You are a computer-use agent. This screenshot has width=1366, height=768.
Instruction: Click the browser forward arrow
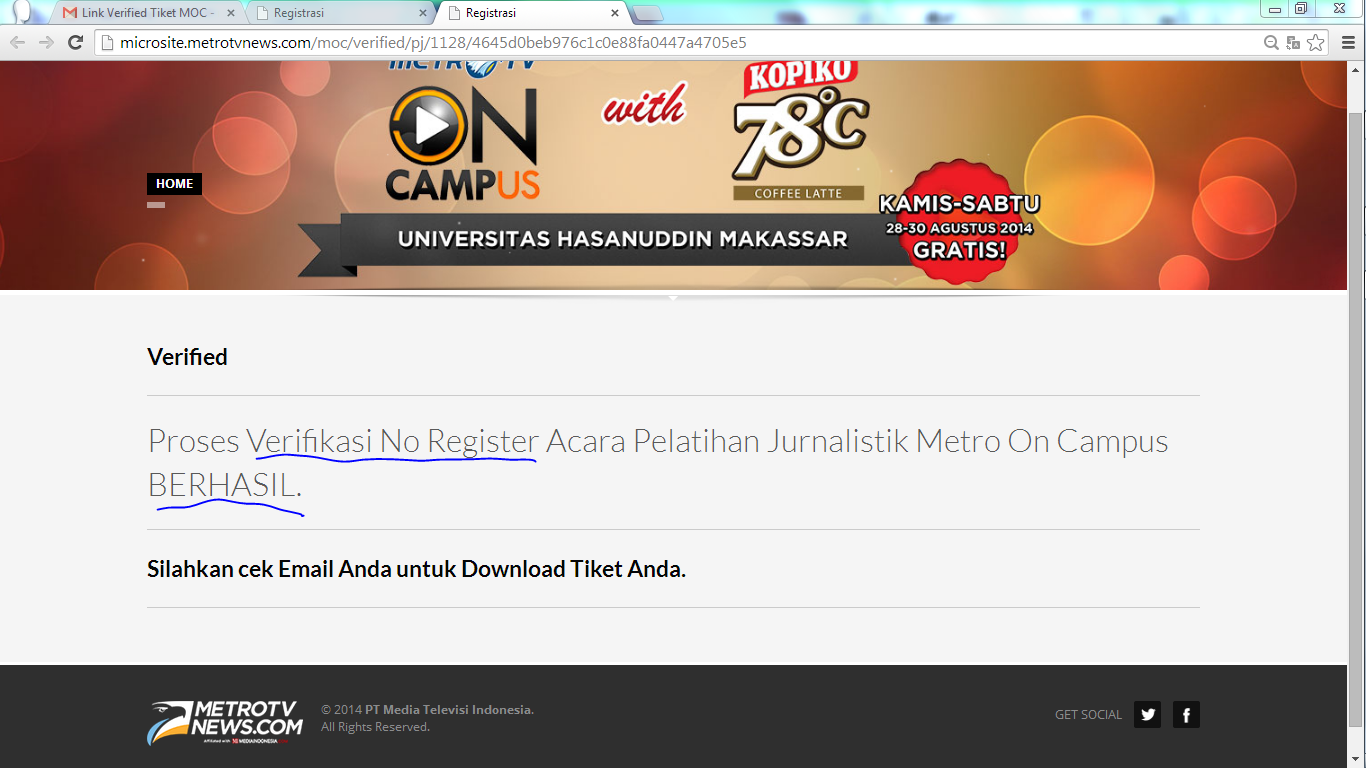tap(46, 42)
